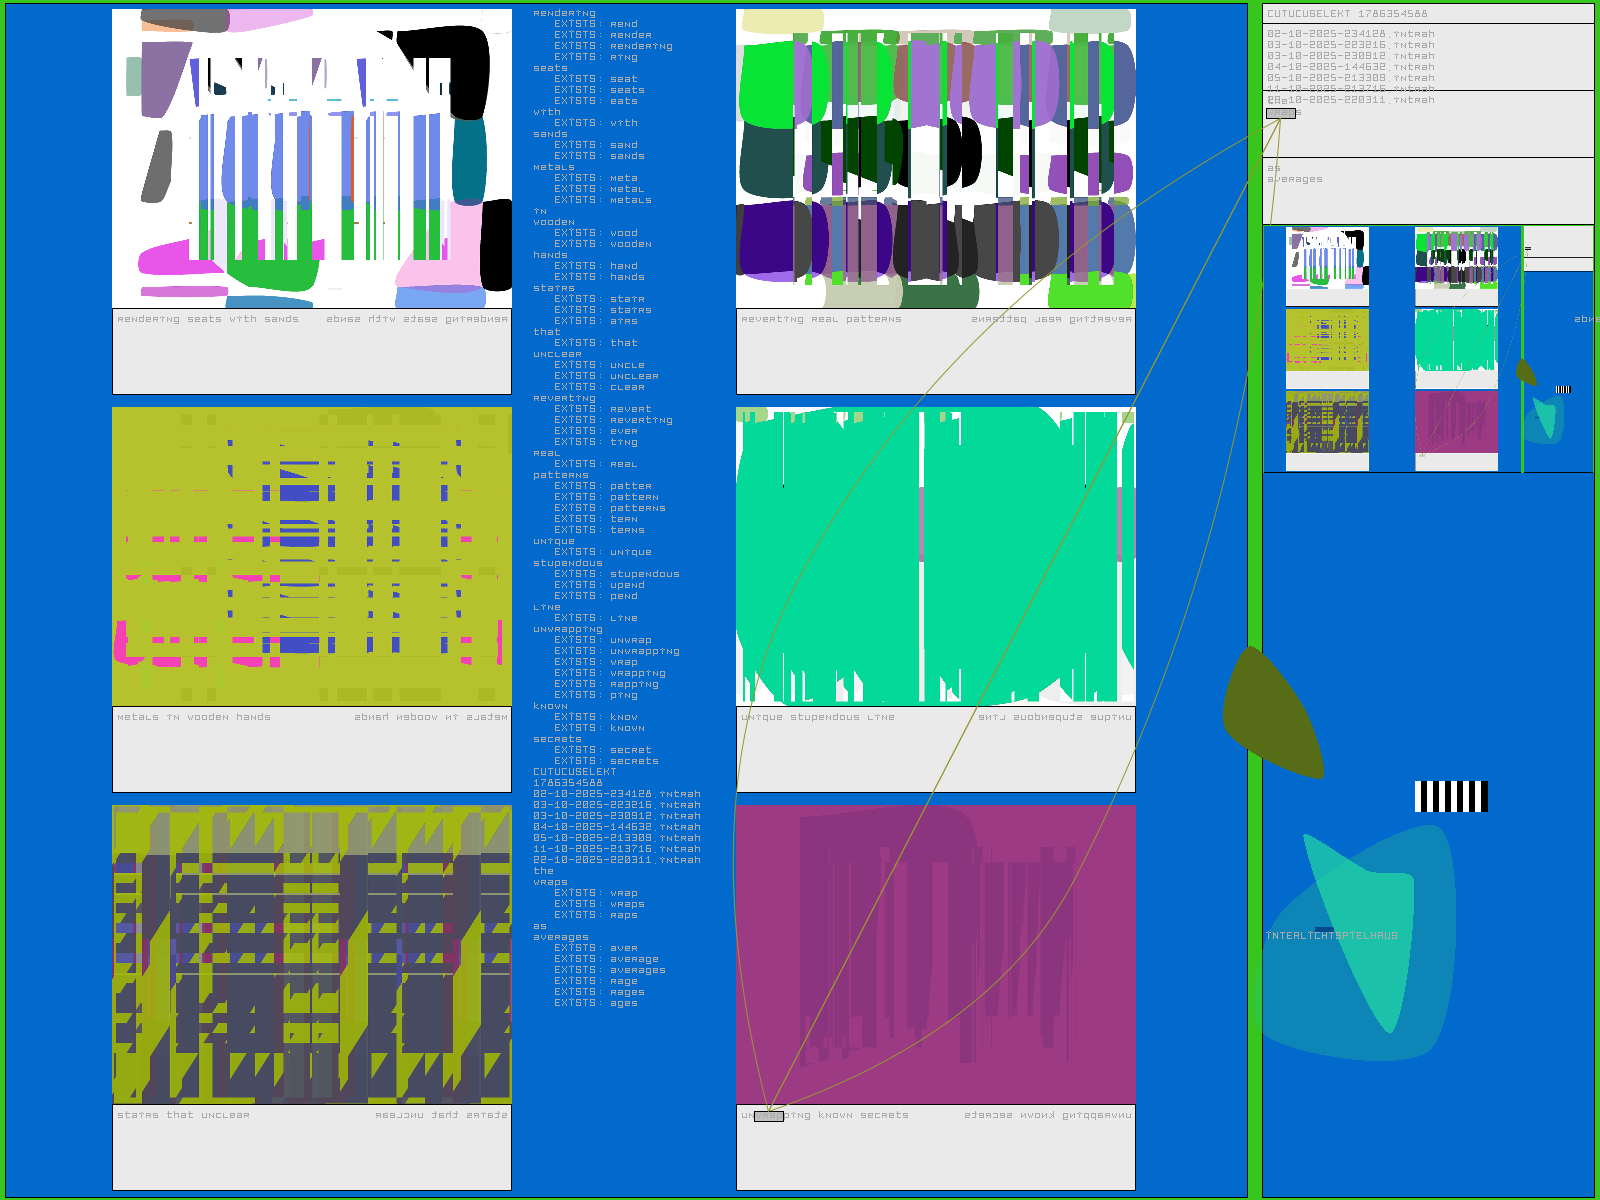Open 02-10-2025-234128.intrah in the top-right list
The width and height of the screenshot is (1600, 1200).
click(x=1350, y=34)
